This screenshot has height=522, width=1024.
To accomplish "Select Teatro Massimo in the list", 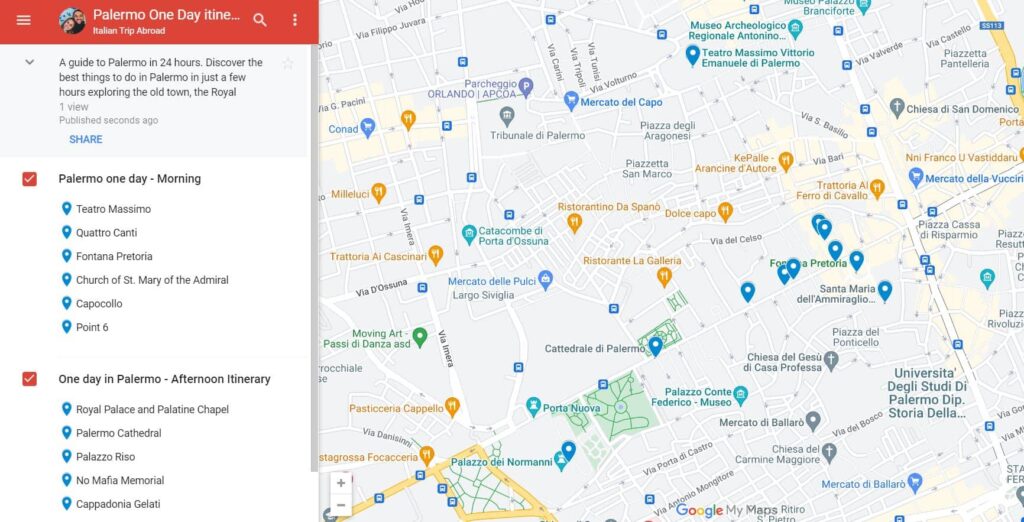I will point(113,209).
